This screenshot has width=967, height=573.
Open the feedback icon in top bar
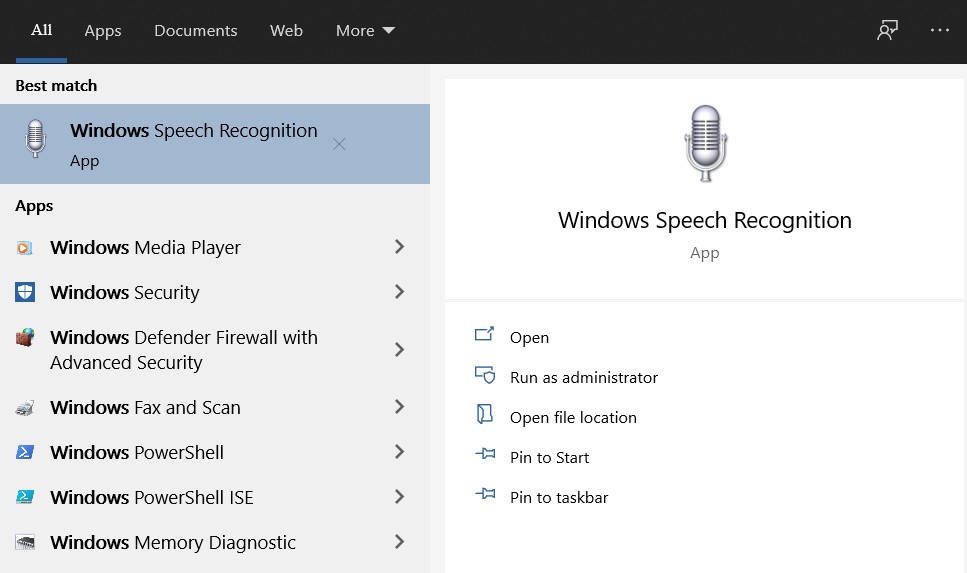[x=887, y=30]
